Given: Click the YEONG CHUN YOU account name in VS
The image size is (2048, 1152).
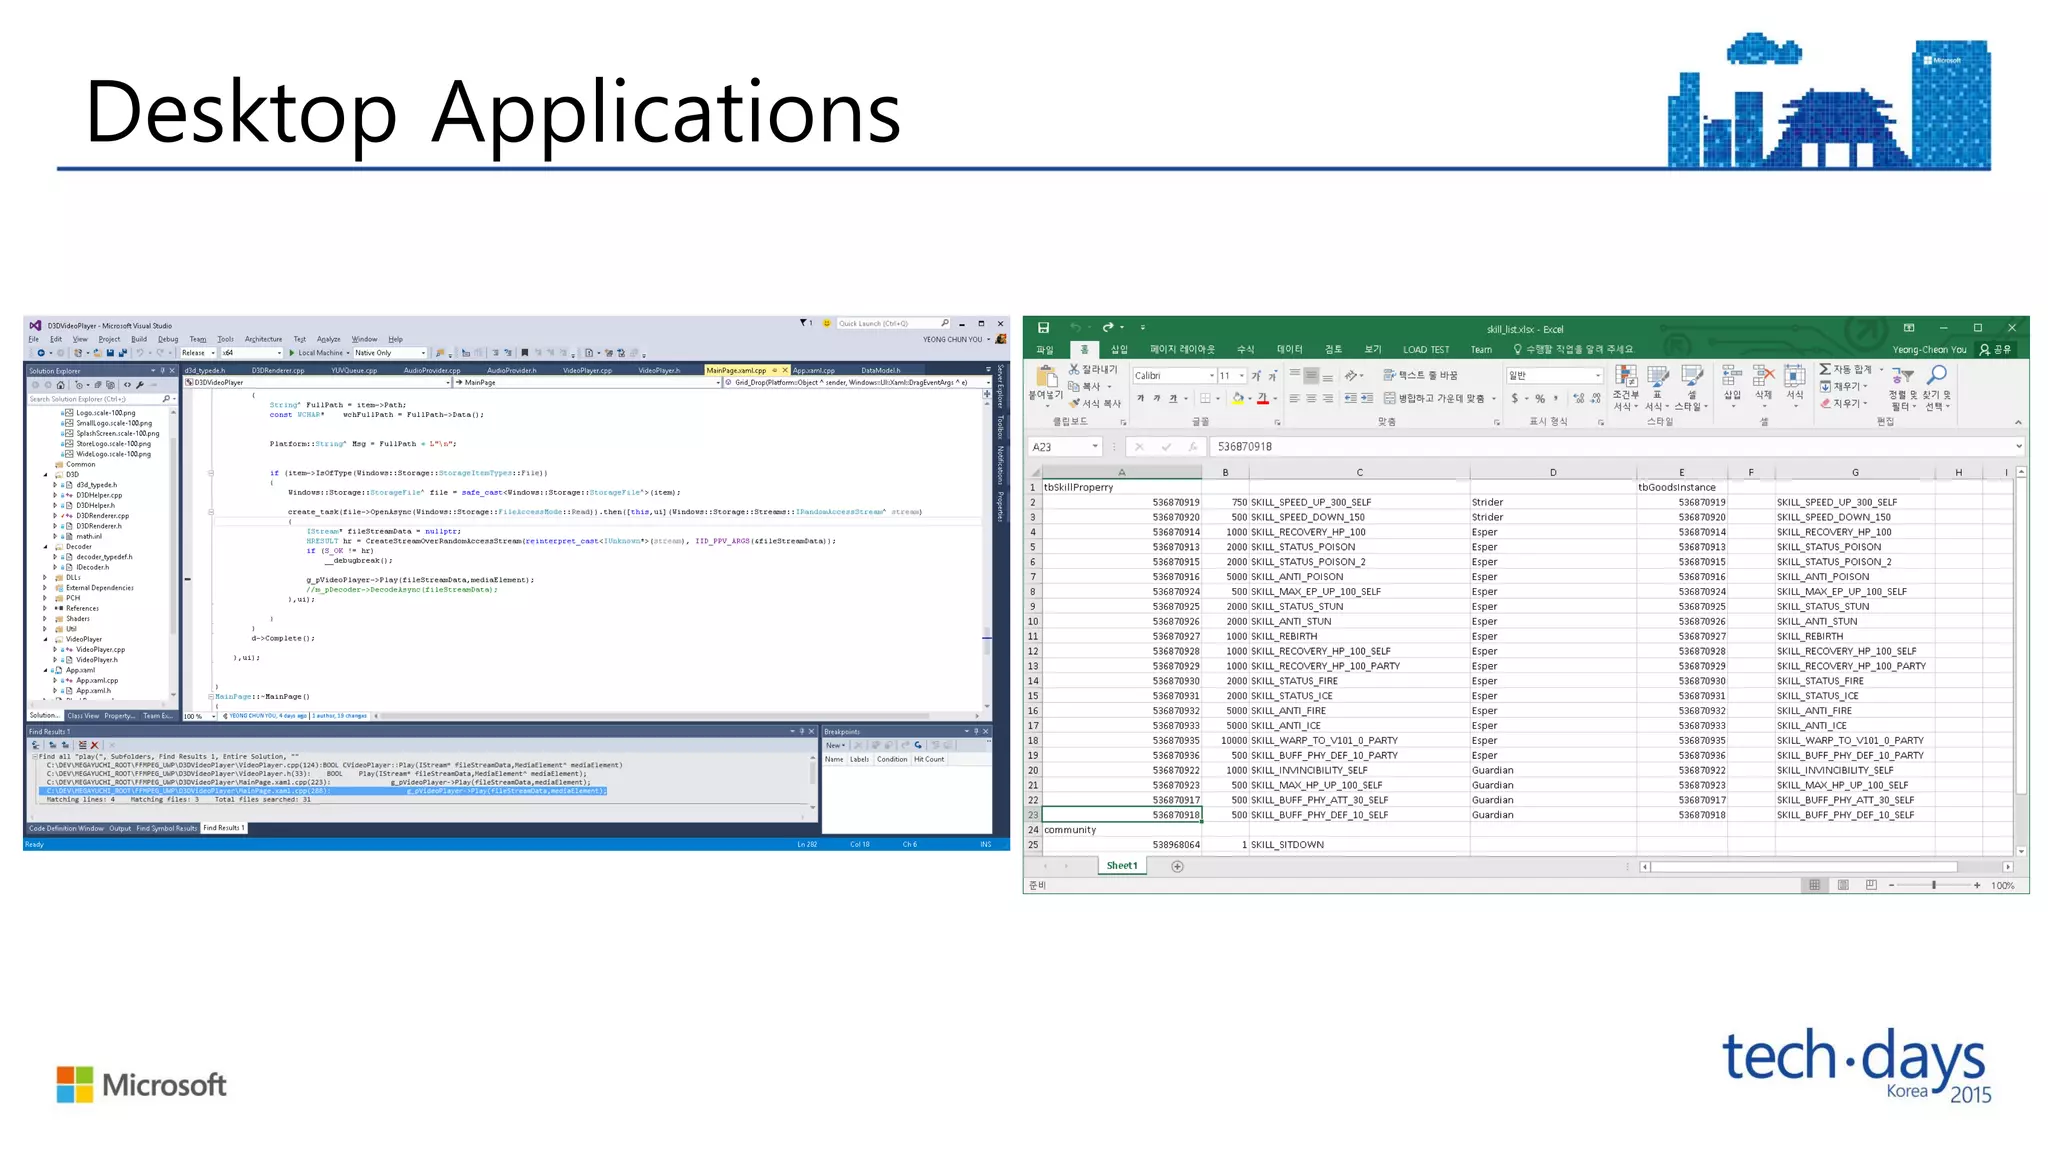Looking at the screenshot, I should pos(953,339).
